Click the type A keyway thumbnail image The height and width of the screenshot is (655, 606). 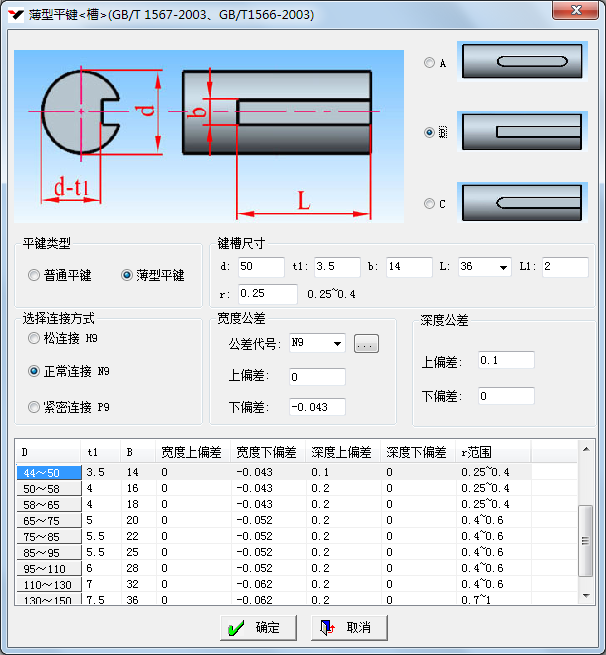pyautogui.click(x=522, y=61)
